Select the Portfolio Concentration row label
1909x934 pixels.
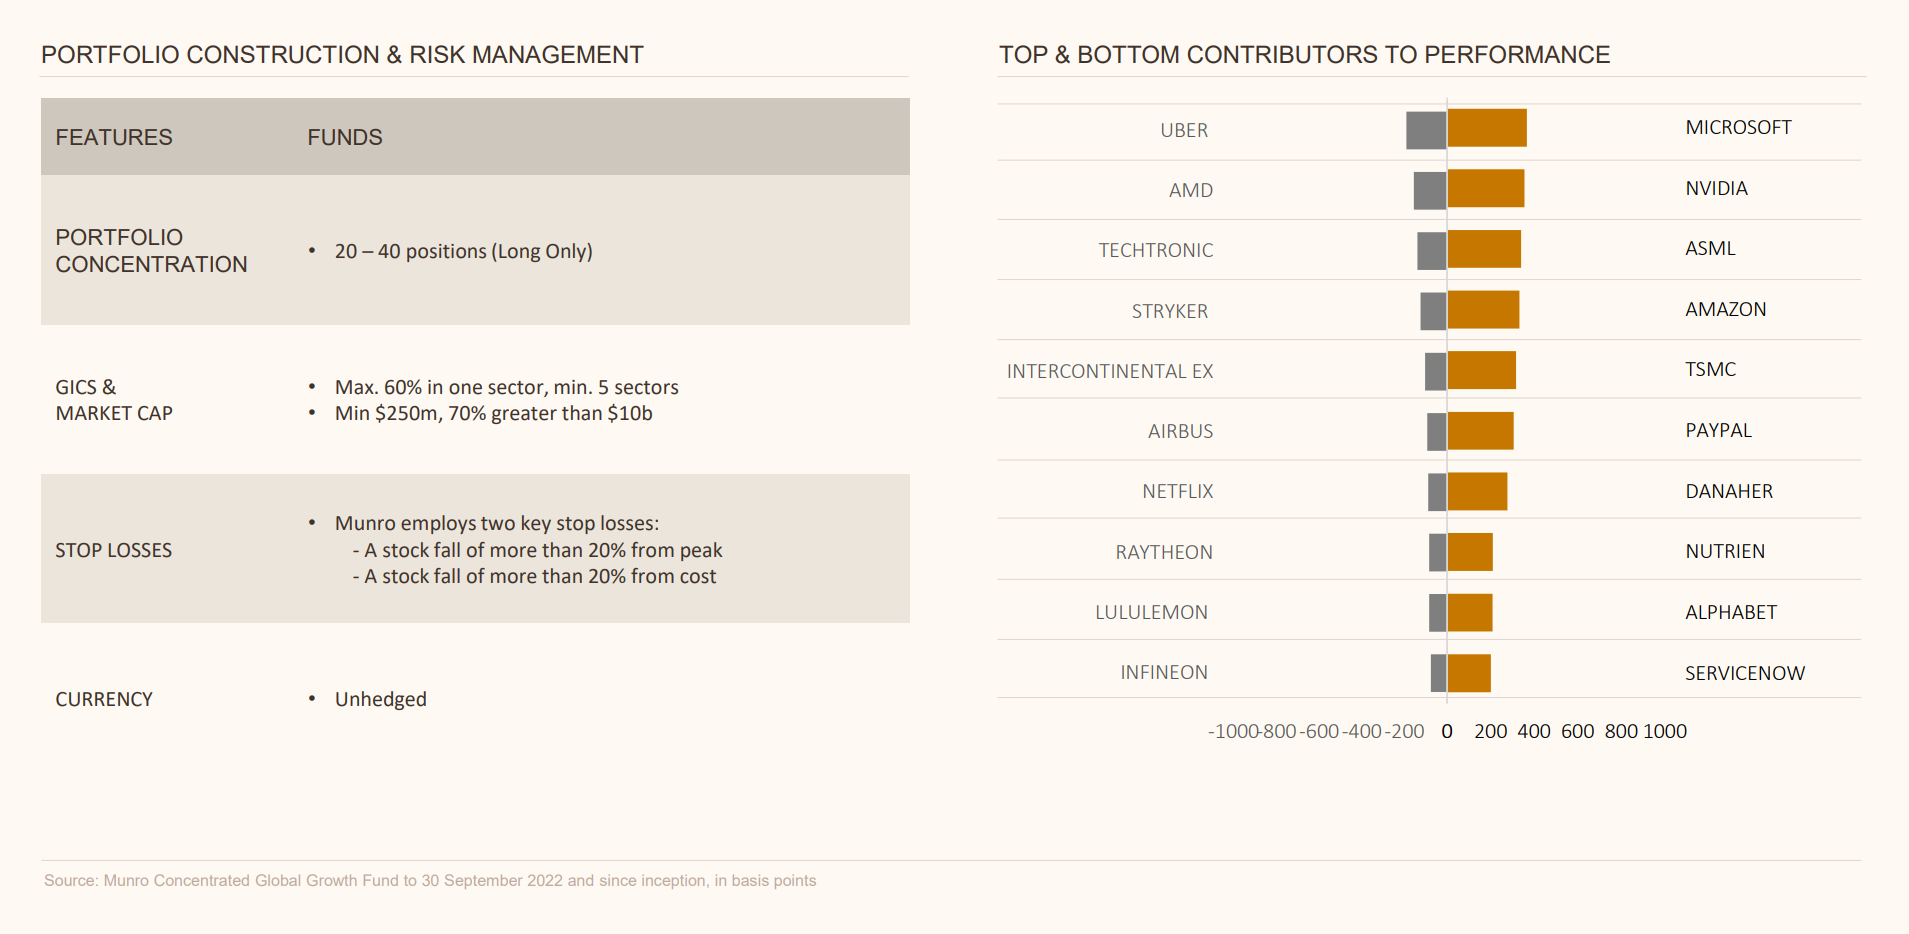pyautogui.click(x=151, y=251)
